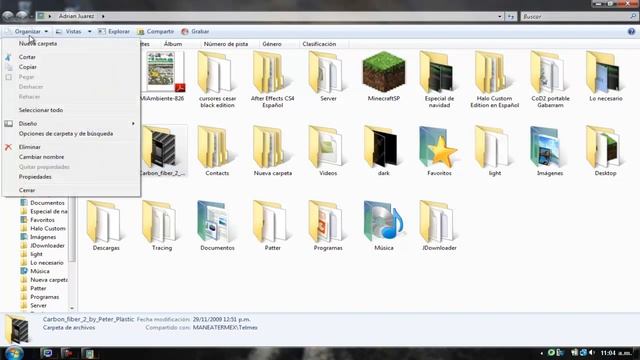Open Opciones de carpeta y de búsqueda
The width and height of the screenshot is (640, 360).
click(66, 133)
